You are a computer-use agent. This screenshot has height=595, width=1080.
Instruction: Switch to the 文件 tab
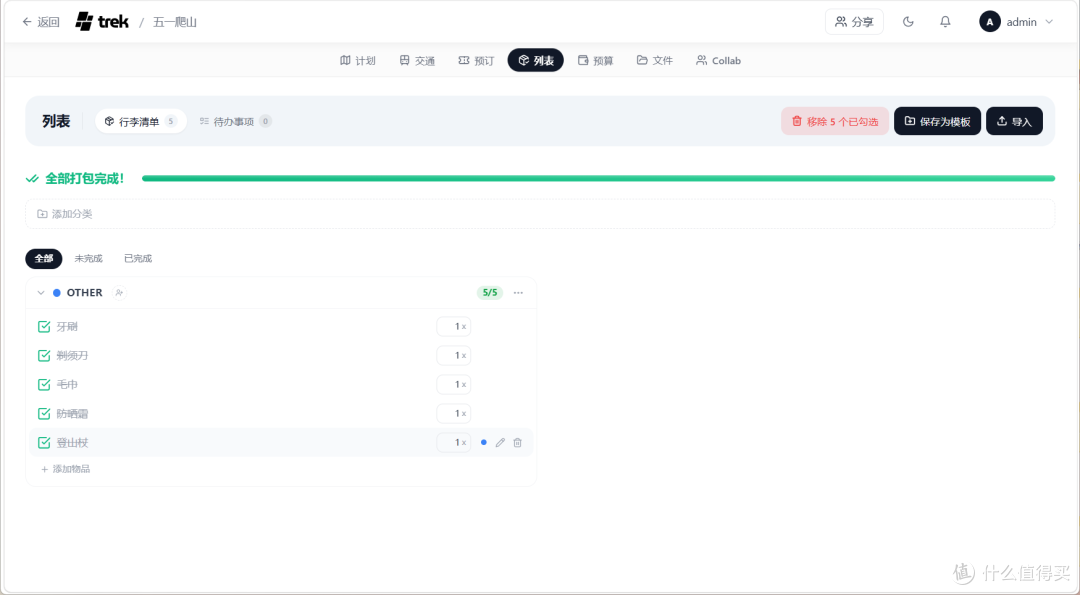click(654, 61)
